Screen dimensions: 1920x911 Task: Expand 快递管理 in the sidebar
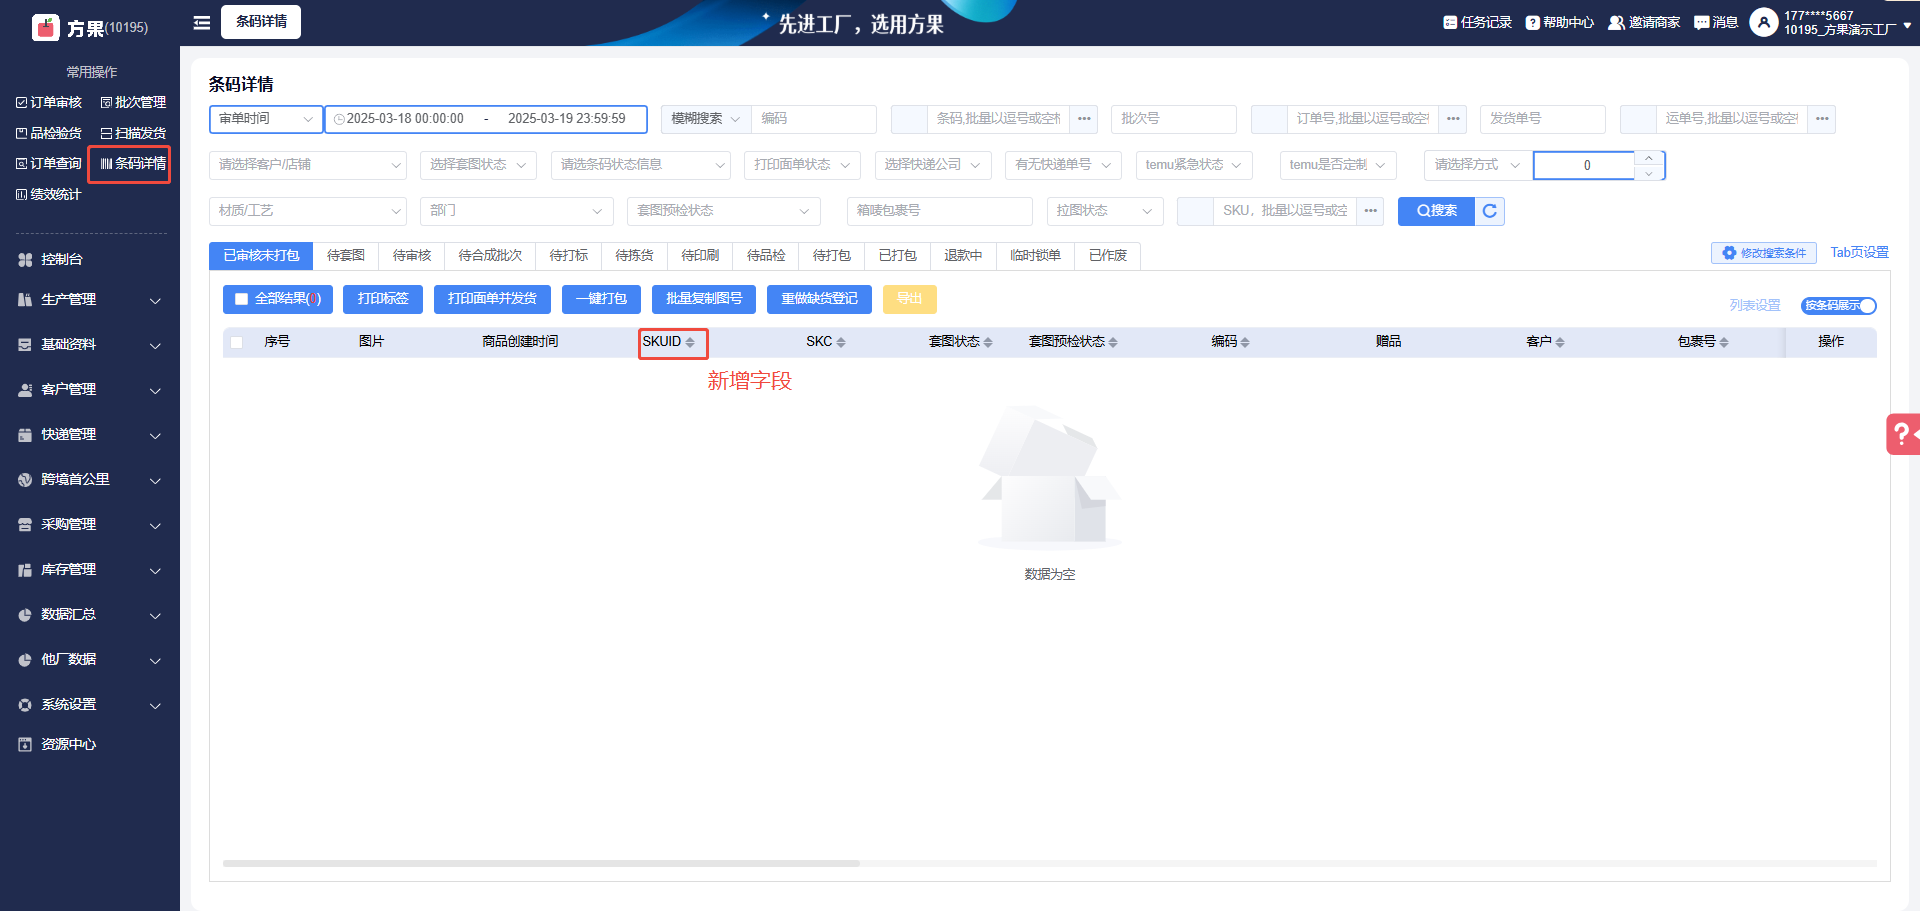(x=90, y=434)
